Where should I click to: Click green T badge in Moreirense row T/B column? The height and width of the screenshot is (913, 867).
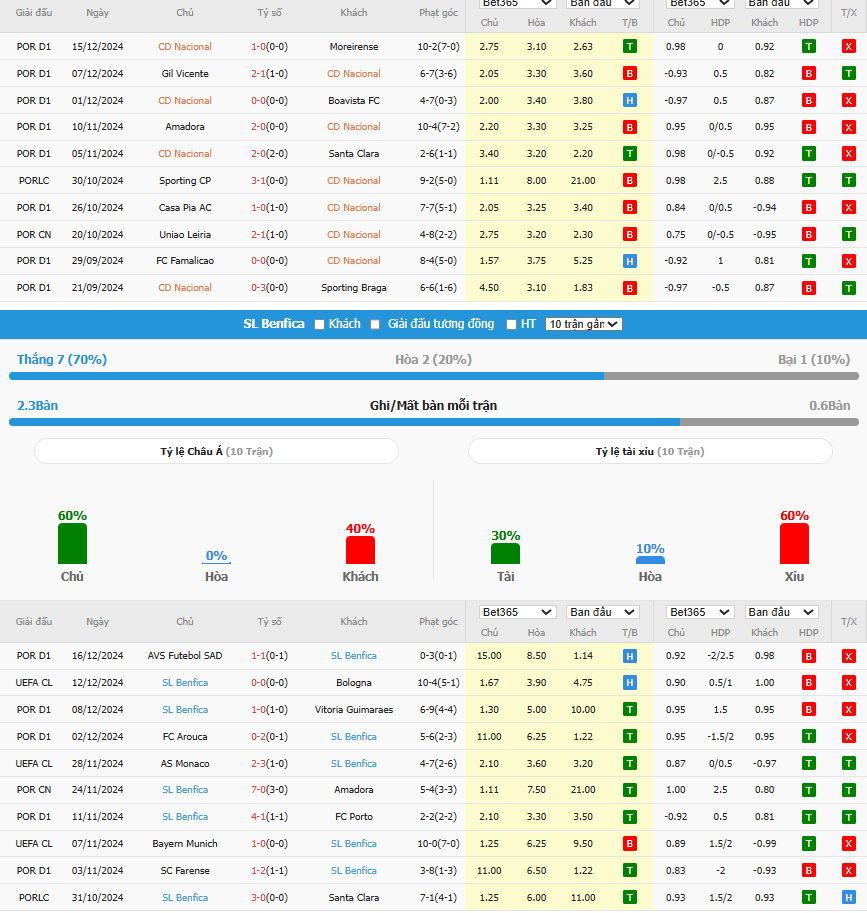(x=629, y=47)
